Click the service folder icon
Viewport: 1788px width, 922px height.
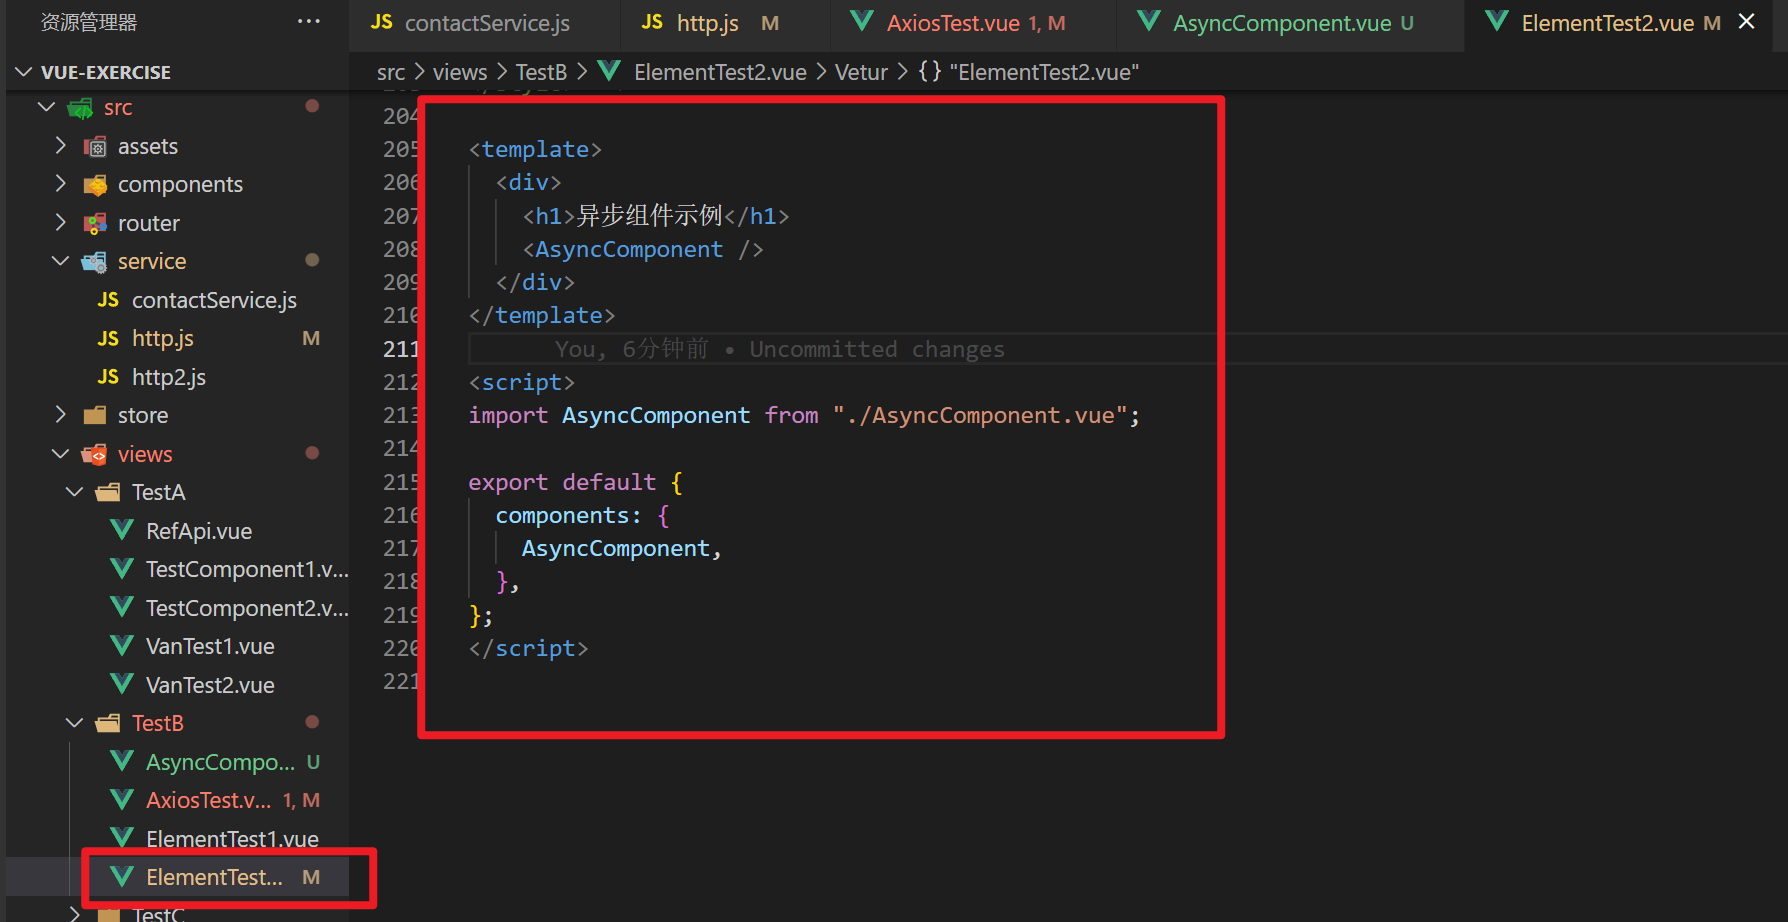pyautogui.click(x=95, y=262)
